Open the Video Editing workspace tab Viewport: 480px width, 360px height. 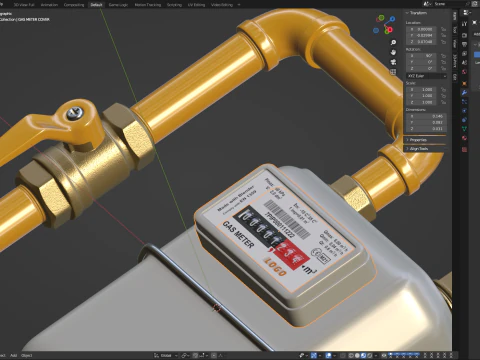[x=222, y=5]
